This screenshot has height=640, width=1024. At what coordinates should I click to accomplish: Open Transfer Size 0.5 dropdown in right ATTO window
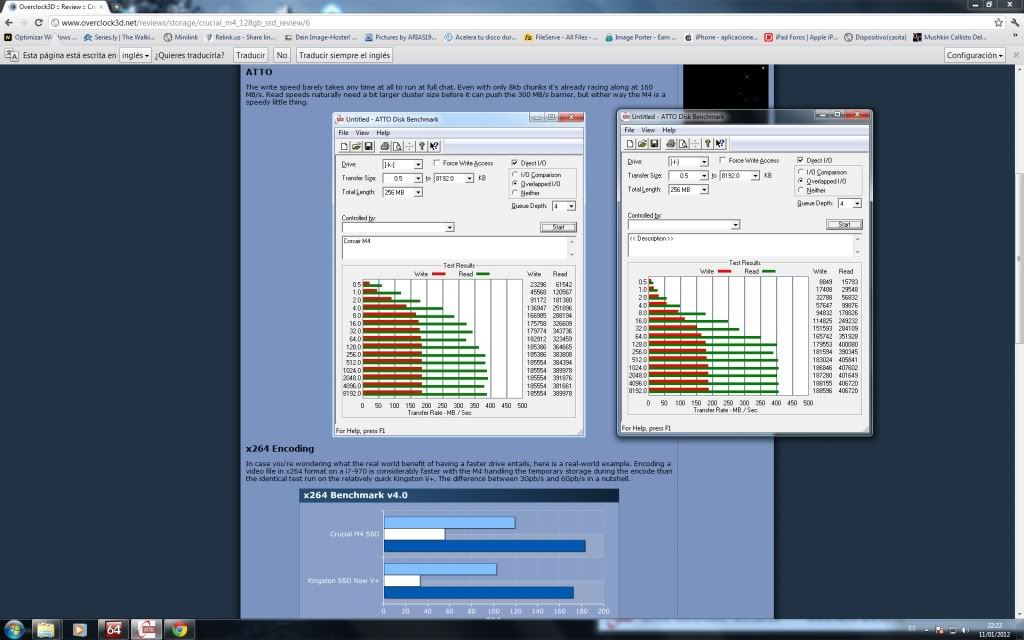704,176
